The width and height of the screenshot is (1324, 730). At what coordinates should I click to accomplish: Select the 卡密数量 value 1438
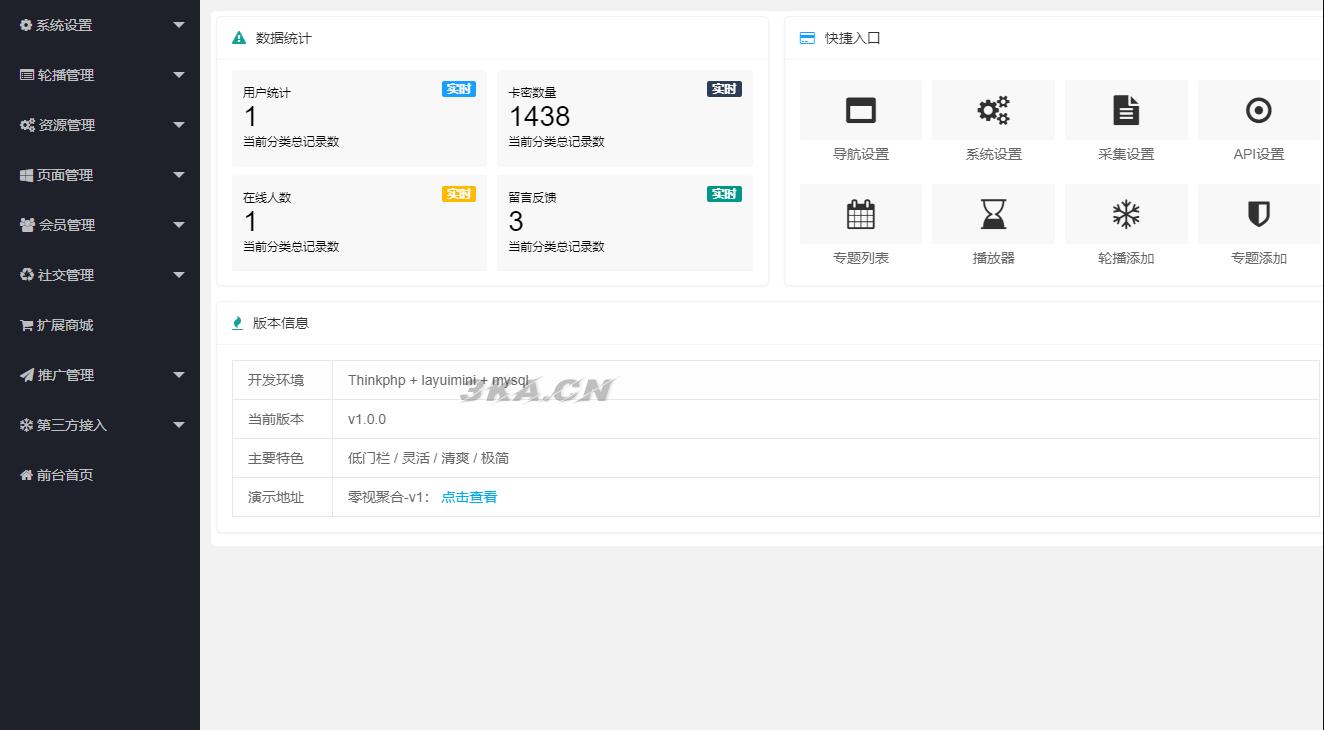(x=539, y=117)
